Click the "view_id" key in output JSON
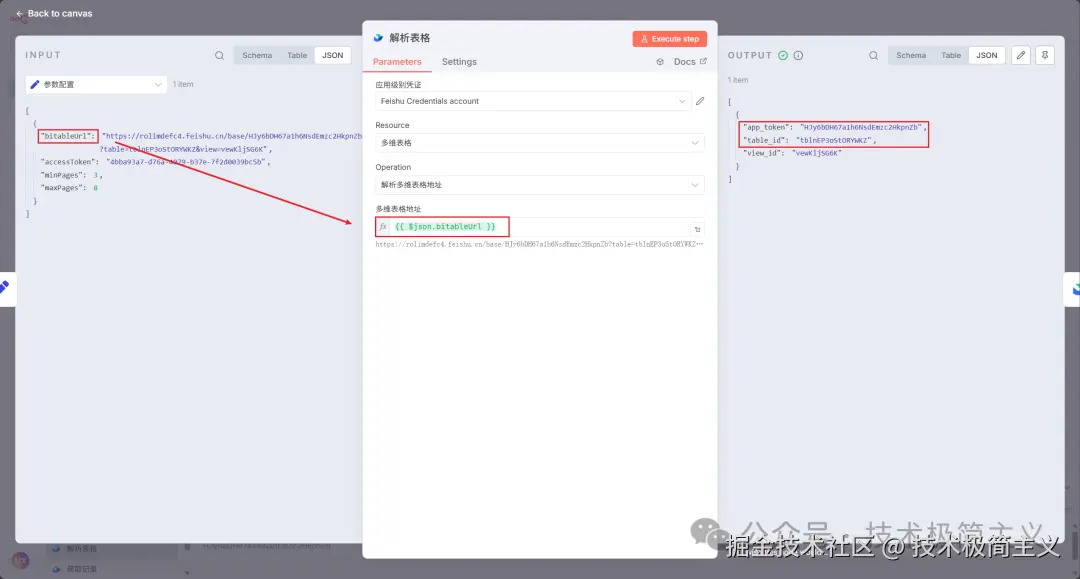Image resolution: width=1080 pixels, height=579 pixels. tap(763, 154)
